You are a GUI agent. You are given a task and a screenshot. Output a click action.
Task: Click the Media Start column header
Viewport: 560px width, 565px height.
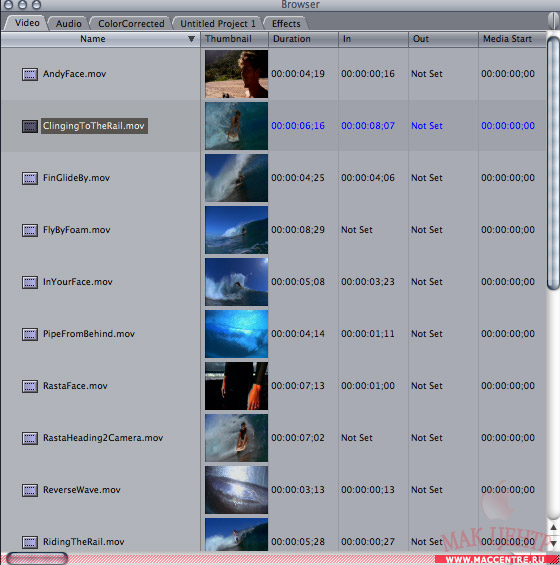[x=512, y=39]
